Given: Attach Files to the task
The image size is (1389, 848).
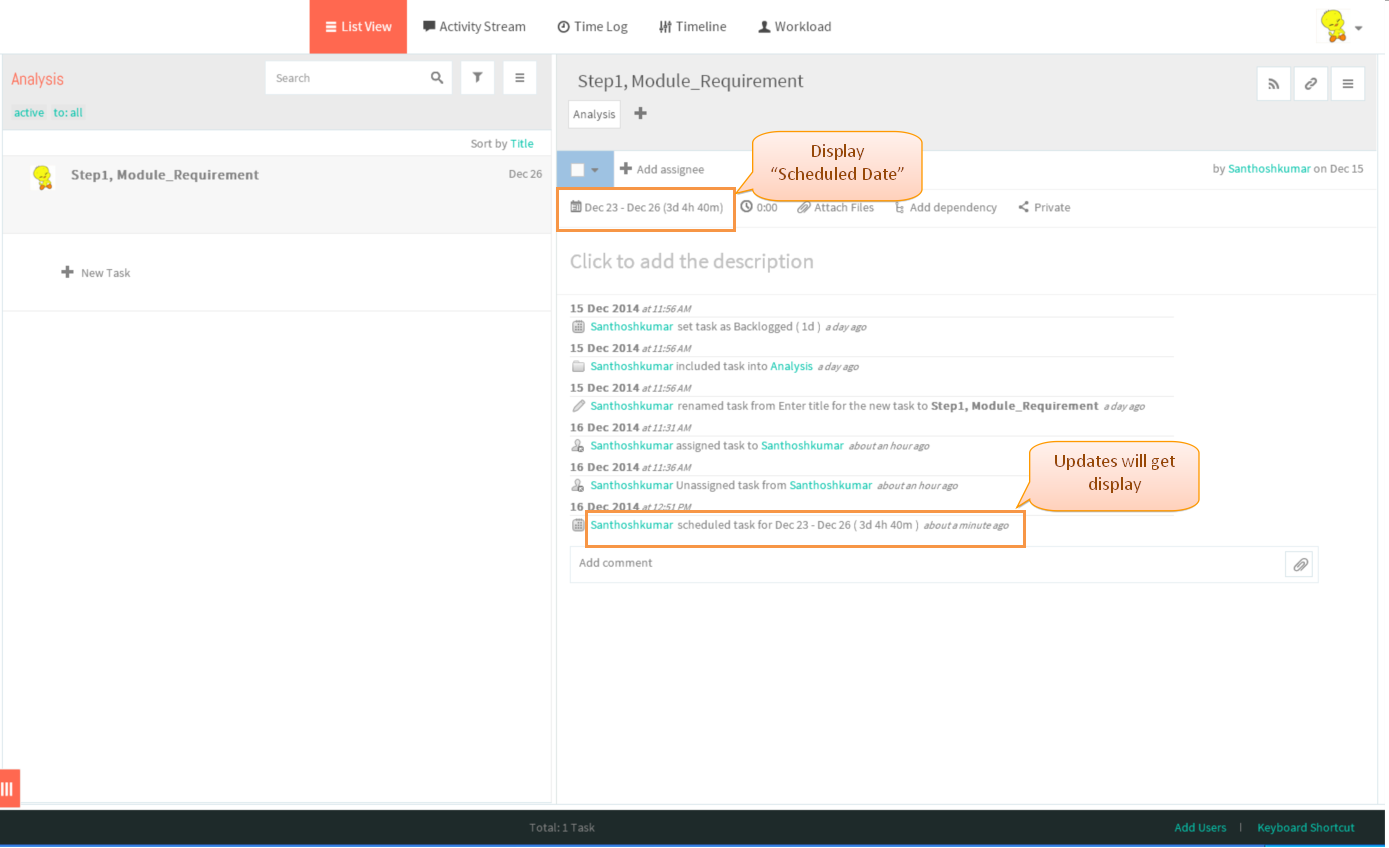Looking at the screenshot, I should (x=836, y=208).
